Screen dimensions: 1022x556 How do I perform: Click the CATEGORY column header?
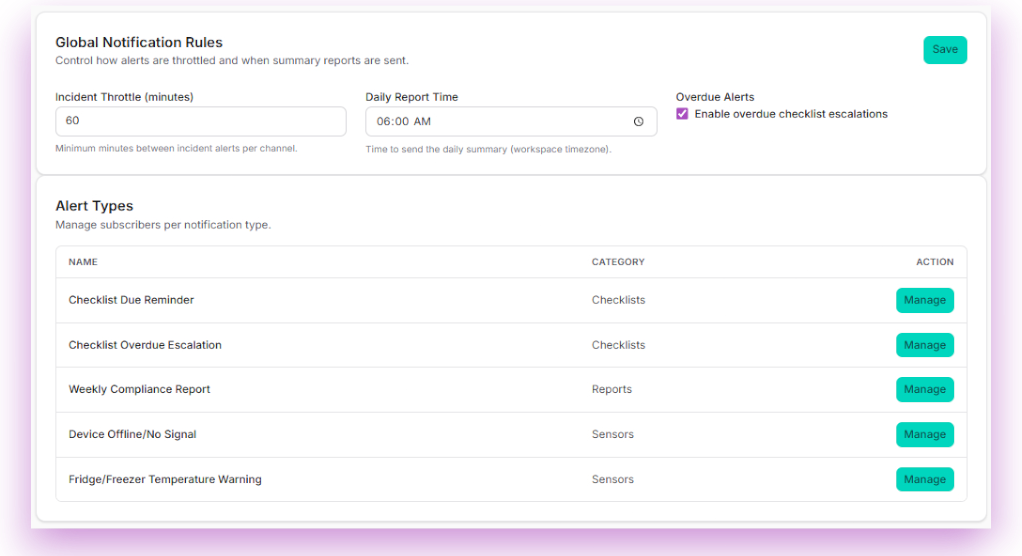tap(618, 262)
